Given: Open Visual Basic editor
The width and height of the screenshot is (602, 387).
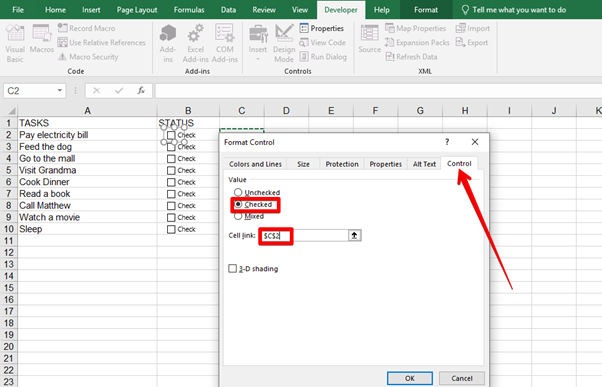Looking at the screenshot, I should 15,43.
